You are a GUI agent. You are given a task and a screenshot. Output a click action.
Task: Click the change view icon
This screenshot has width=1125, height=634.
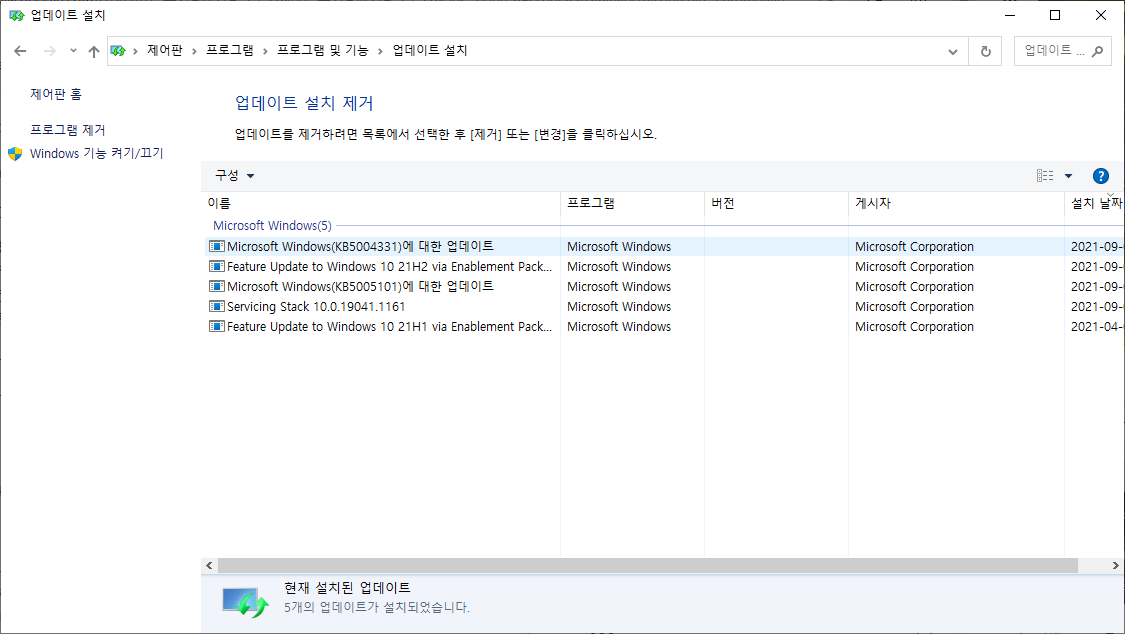click(1045, 176)
